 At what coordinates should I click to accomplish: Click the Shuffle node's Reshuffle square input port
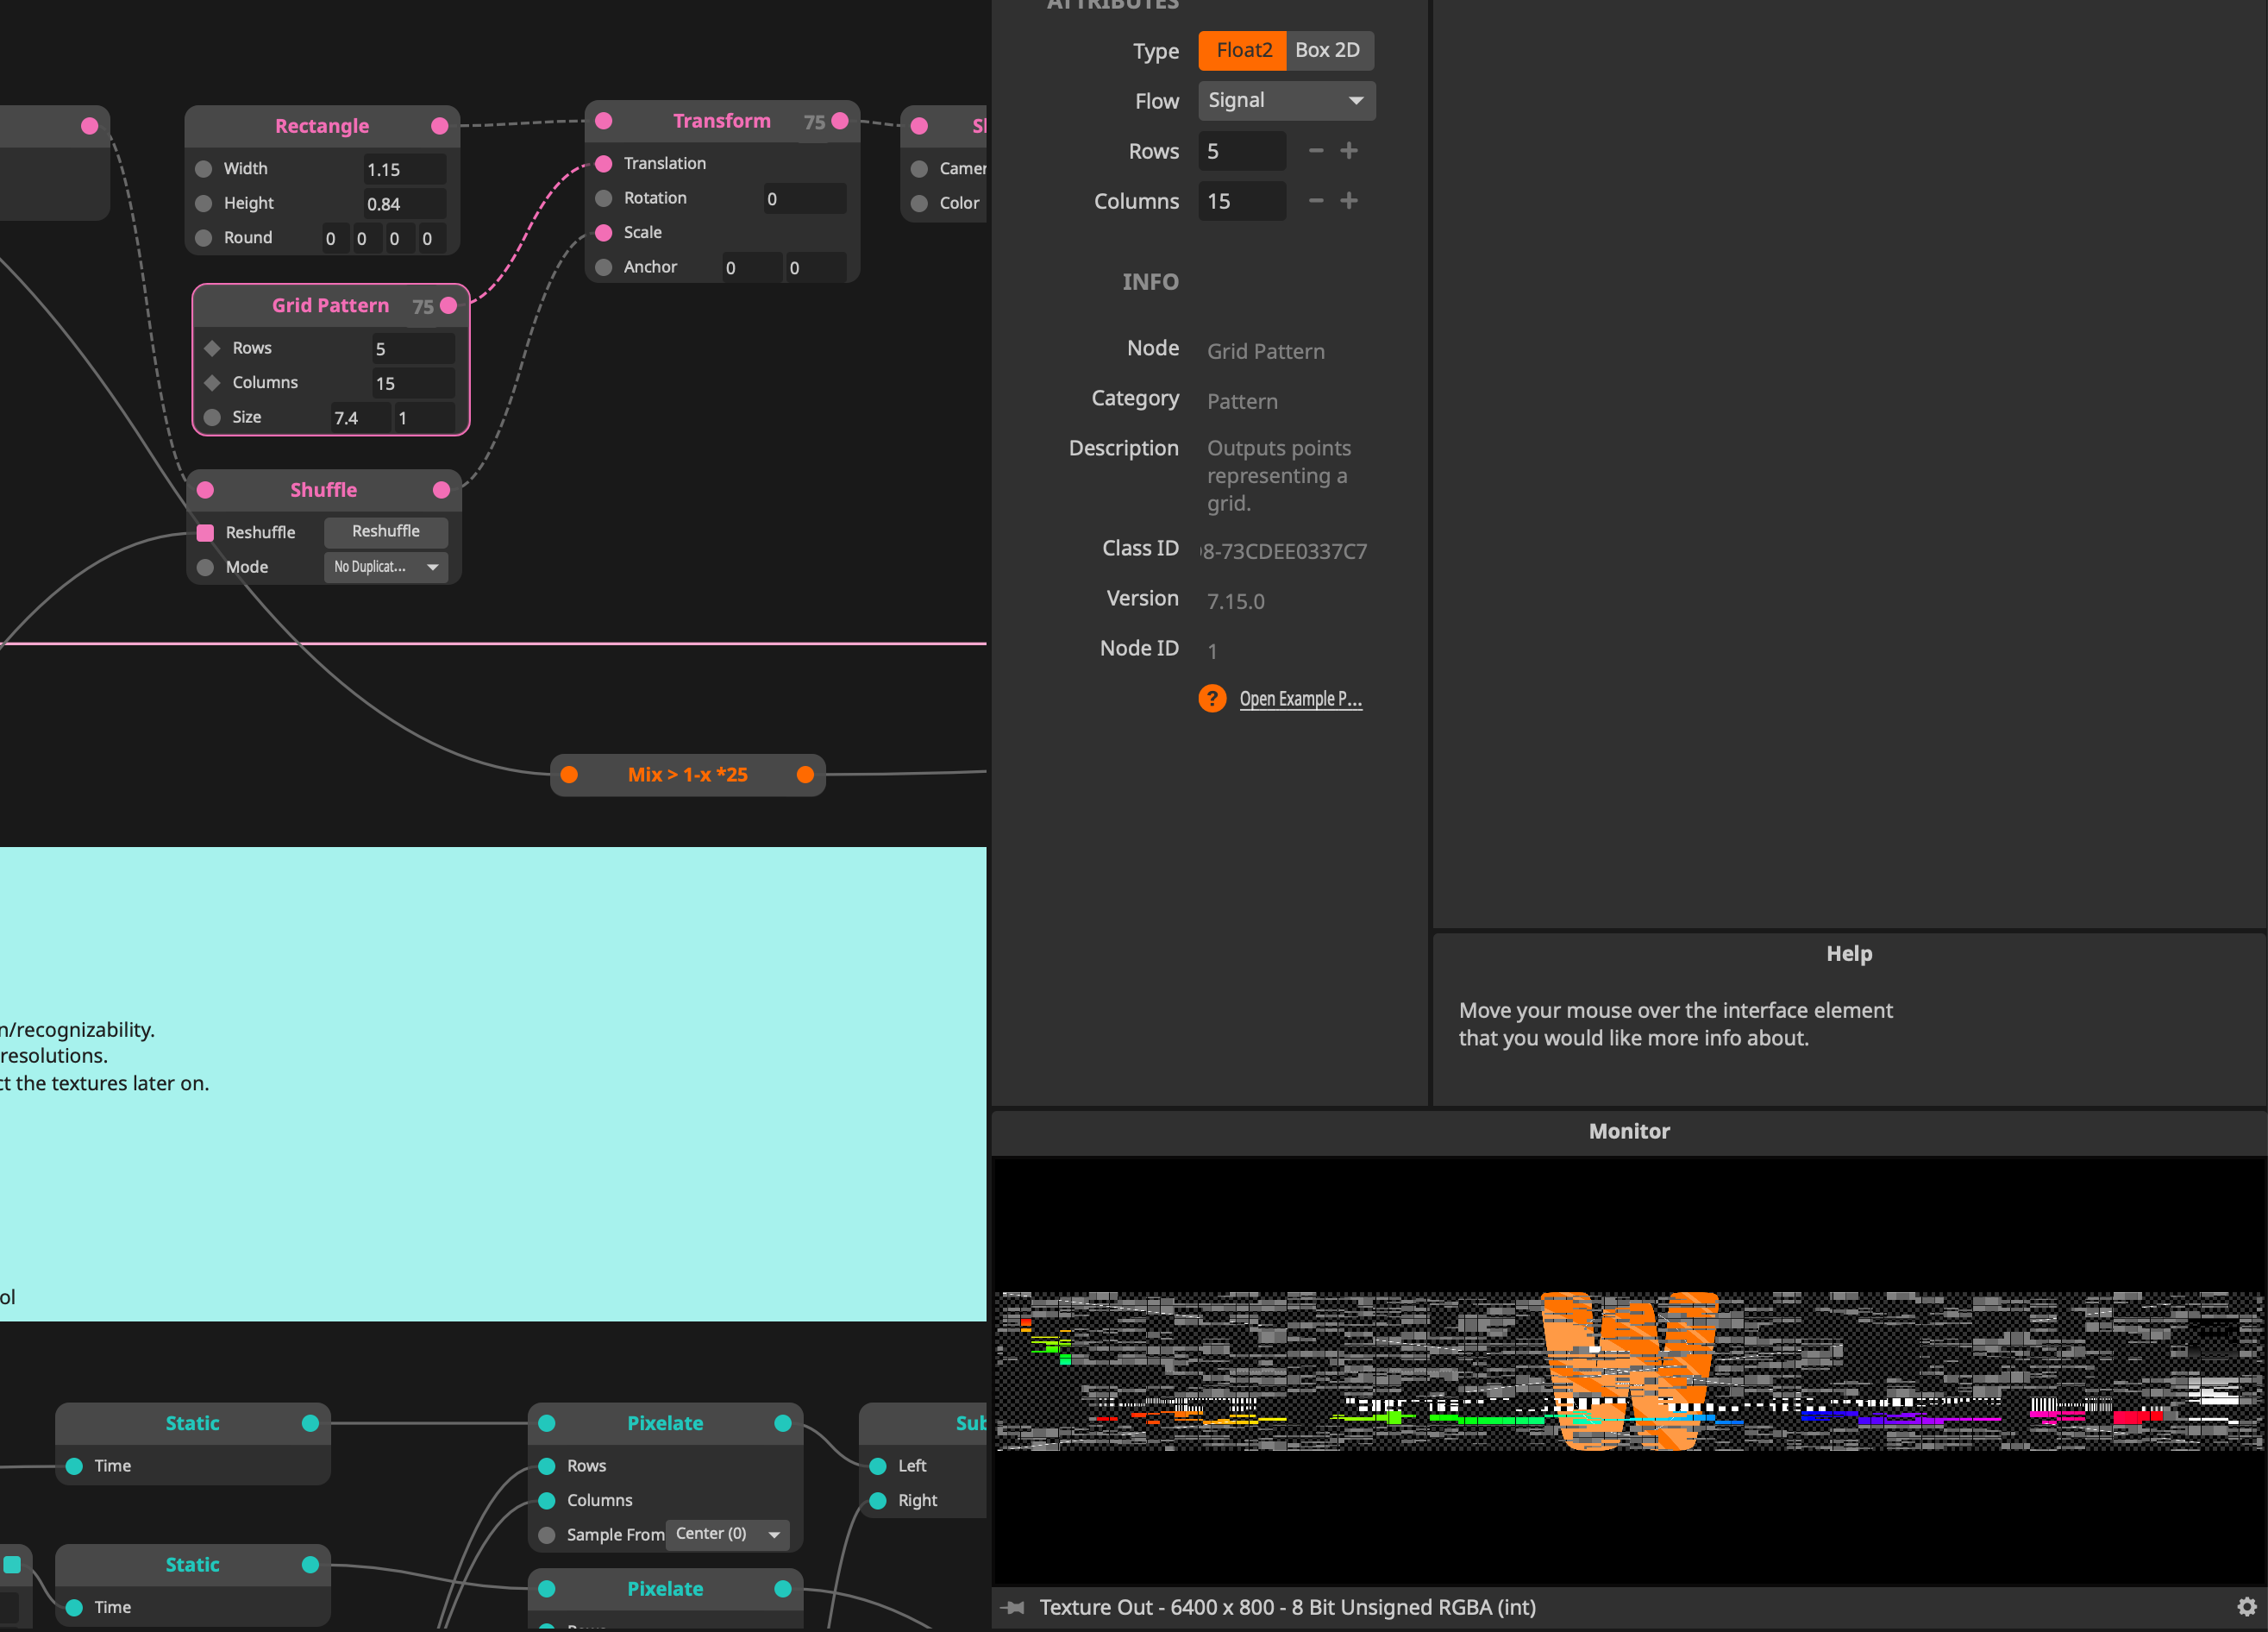(x=206, y=533)
